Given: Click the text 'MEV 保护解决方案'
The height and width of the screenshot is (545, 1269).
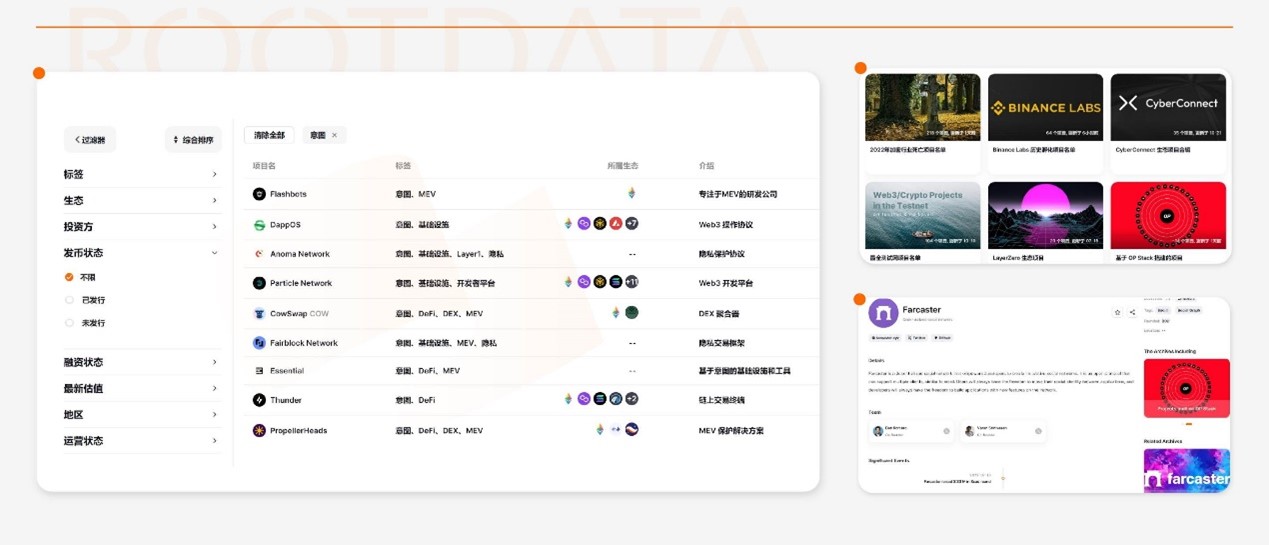Looking at the screenshot, I should pyautogui.click(x=731, y=430).
